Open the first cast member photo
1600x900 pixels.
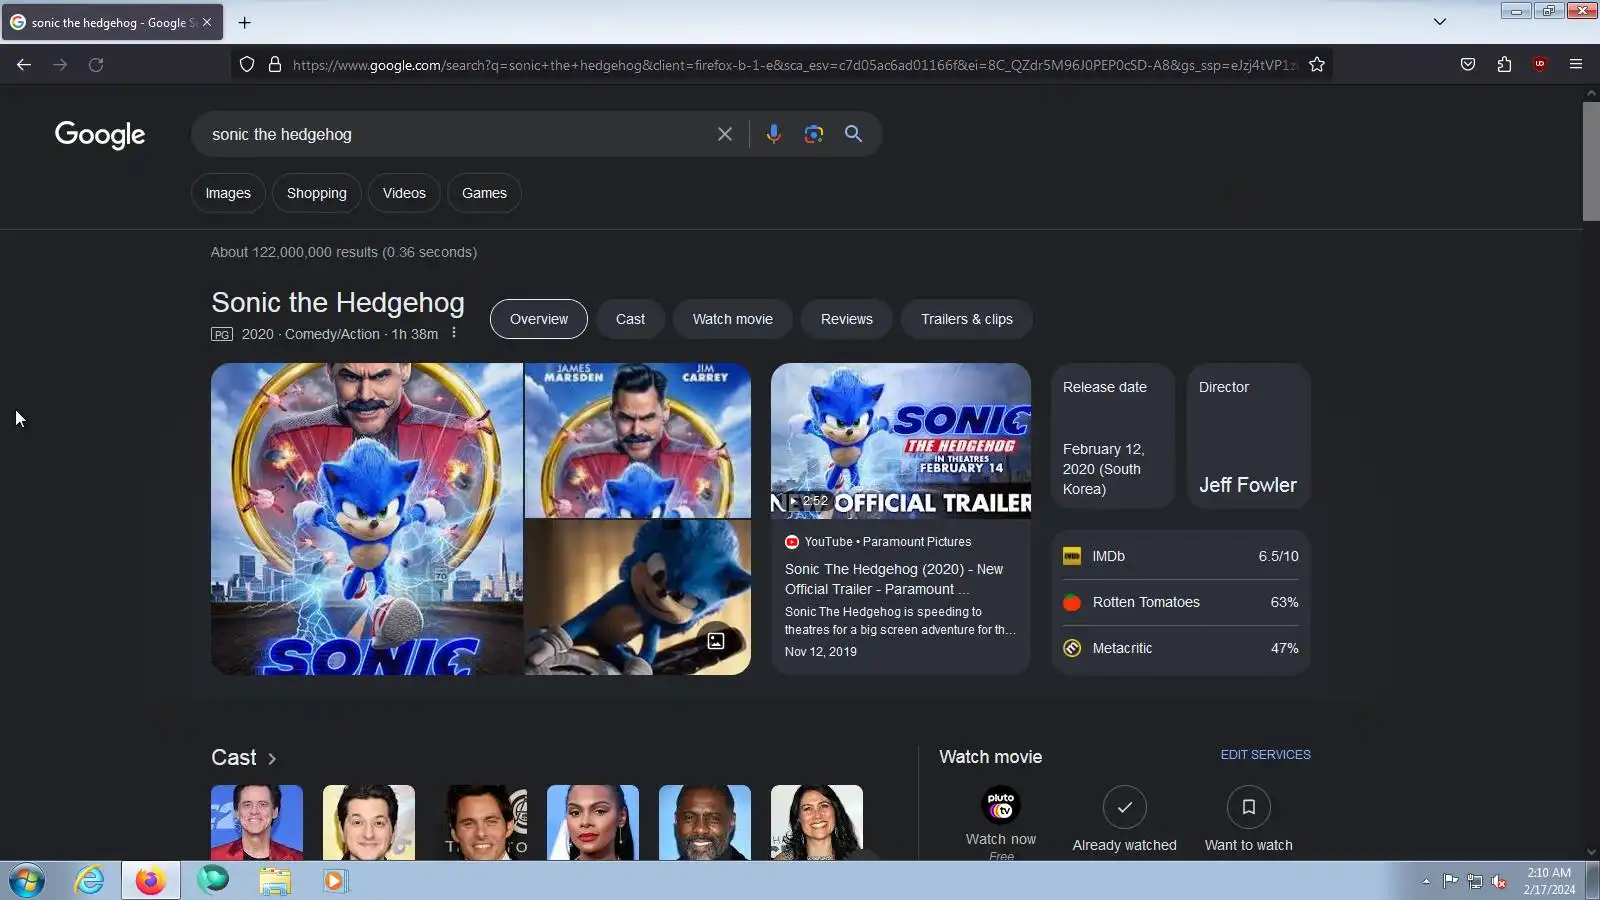coord(257,822)
